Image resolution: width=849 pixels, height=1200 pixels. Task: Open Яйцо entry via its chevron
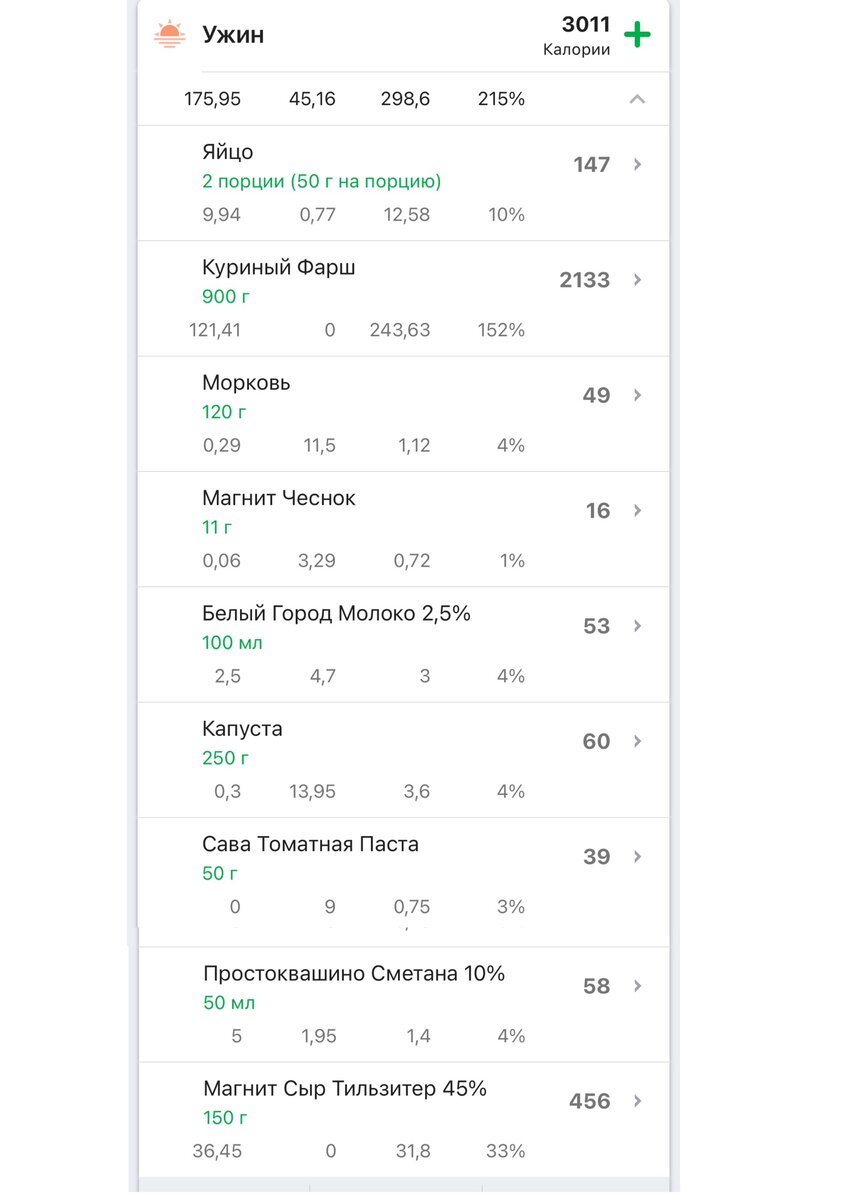638,165
